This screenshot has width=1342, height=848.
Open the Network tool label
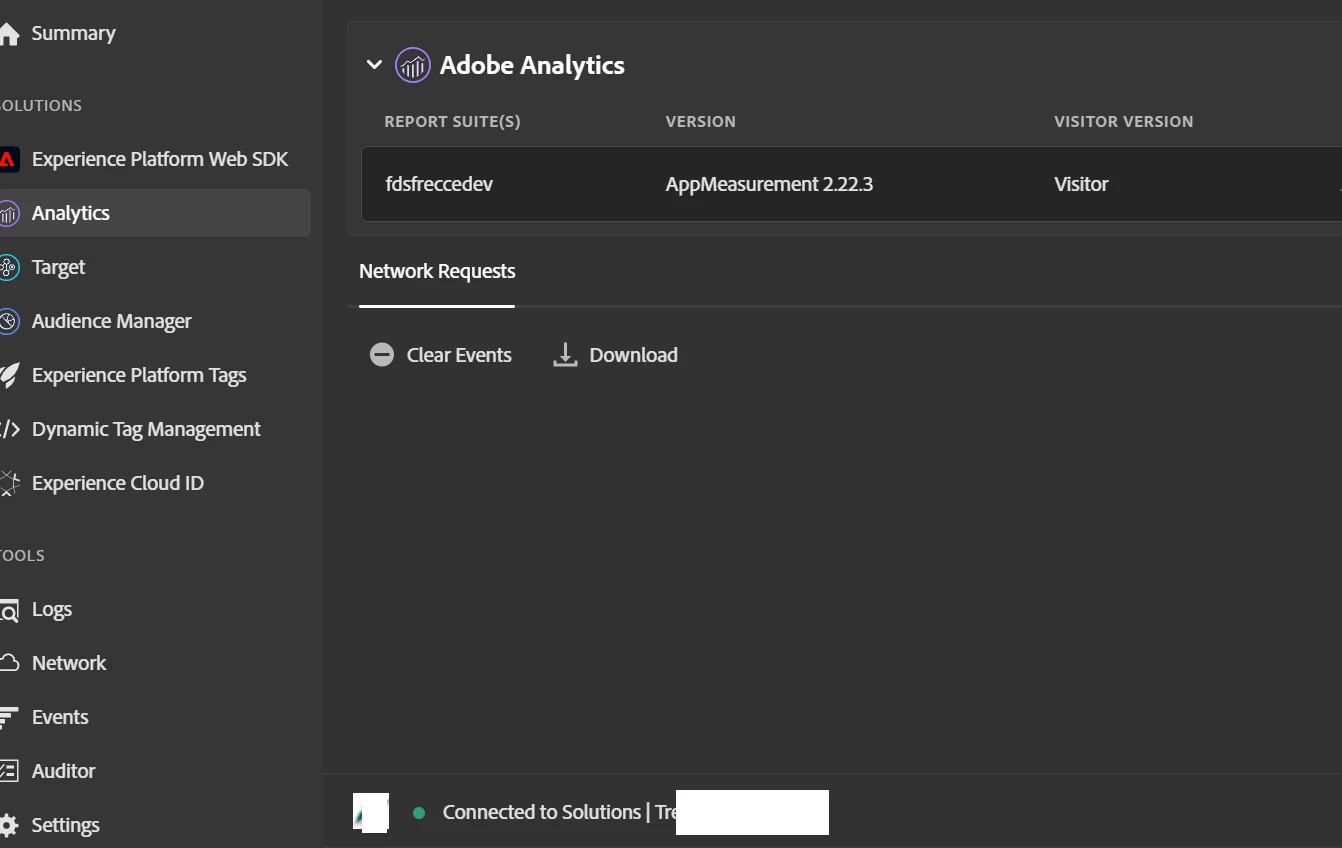click(x=69, y=663)
